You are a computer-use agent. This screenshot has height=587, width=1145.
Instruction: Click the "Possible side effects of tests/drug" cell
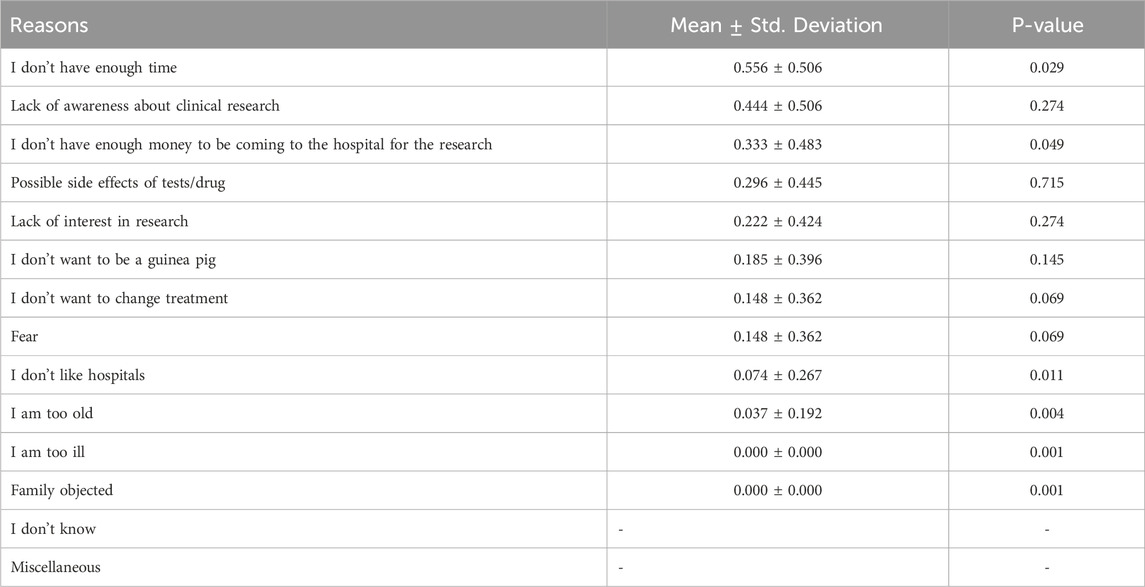[x=126, y=183]
